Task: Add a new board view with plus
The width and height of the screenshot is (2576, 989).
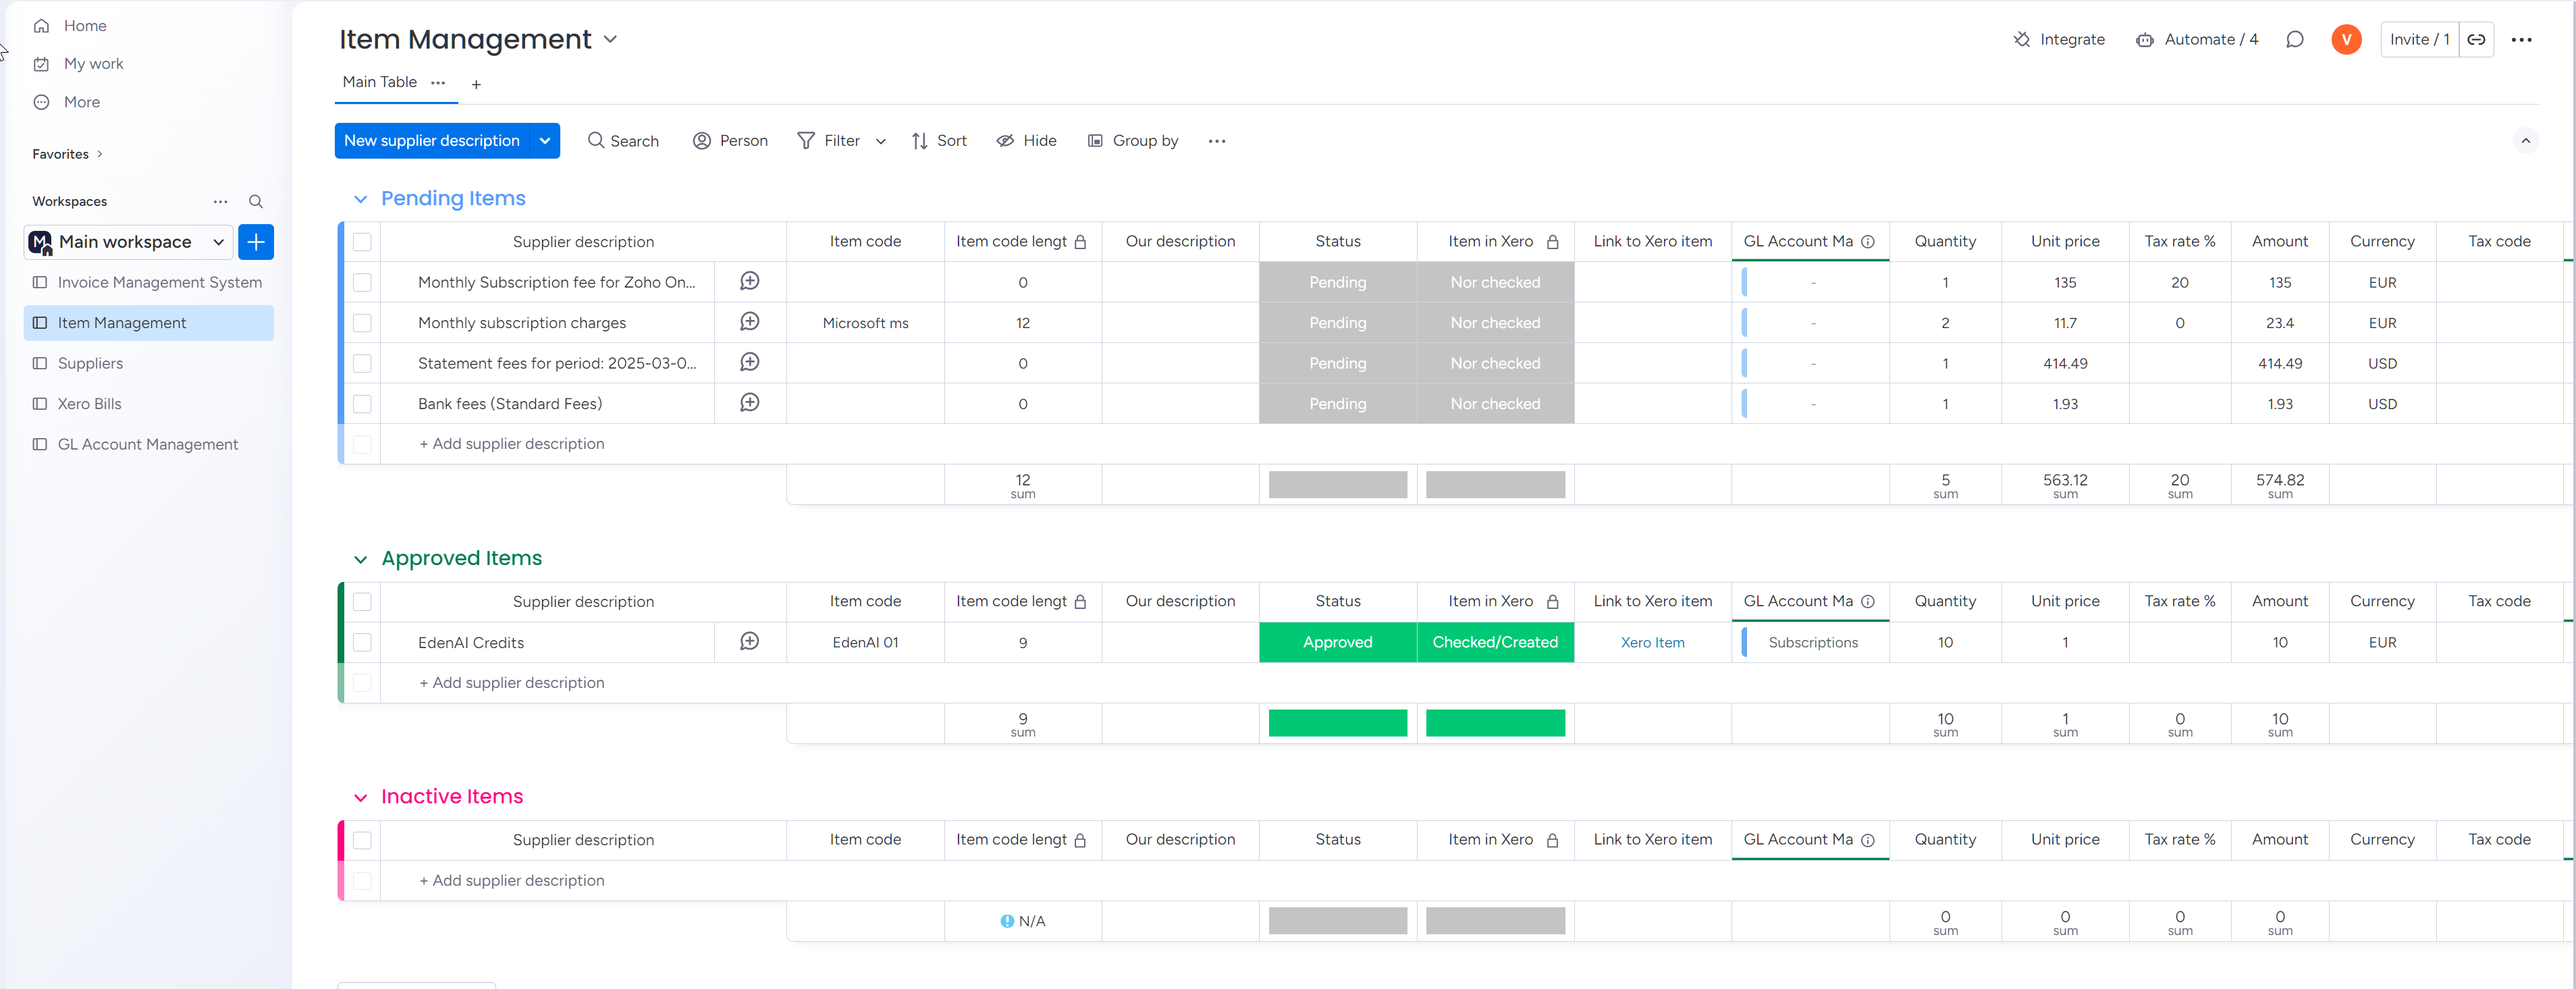Action: (x=476, y=85)
